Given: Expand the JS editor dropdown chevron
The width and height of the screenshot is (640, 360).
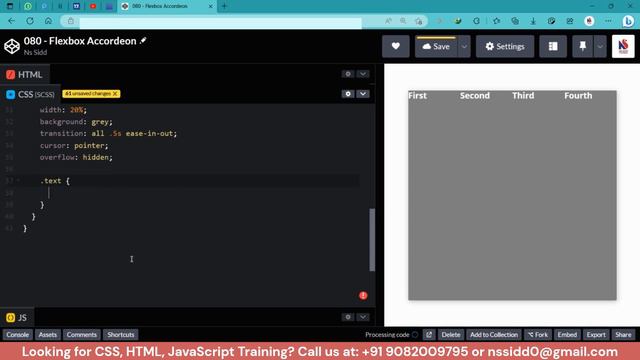Looking at the screenshot, I should (363, 317).
